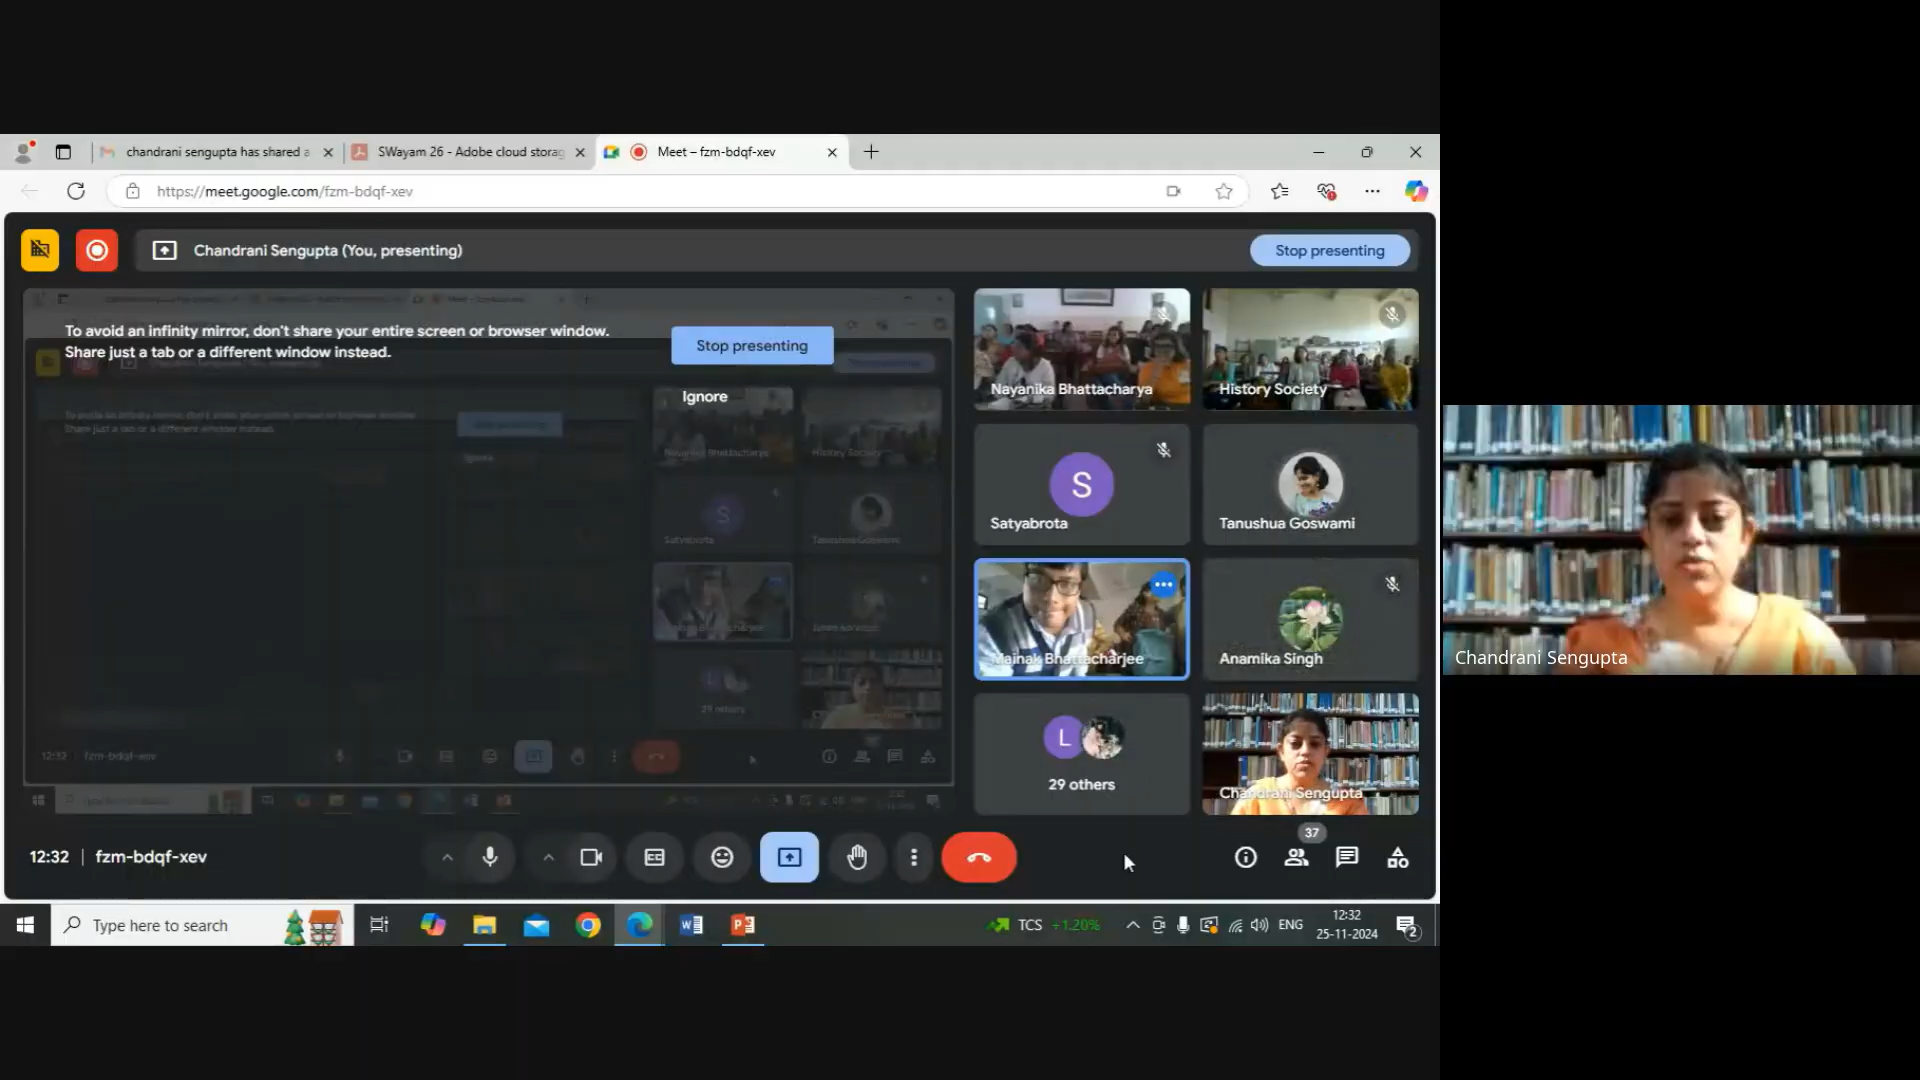Open the emoji reactions button
This screenshot has height=1080, width=1920.
click(722, 858)
